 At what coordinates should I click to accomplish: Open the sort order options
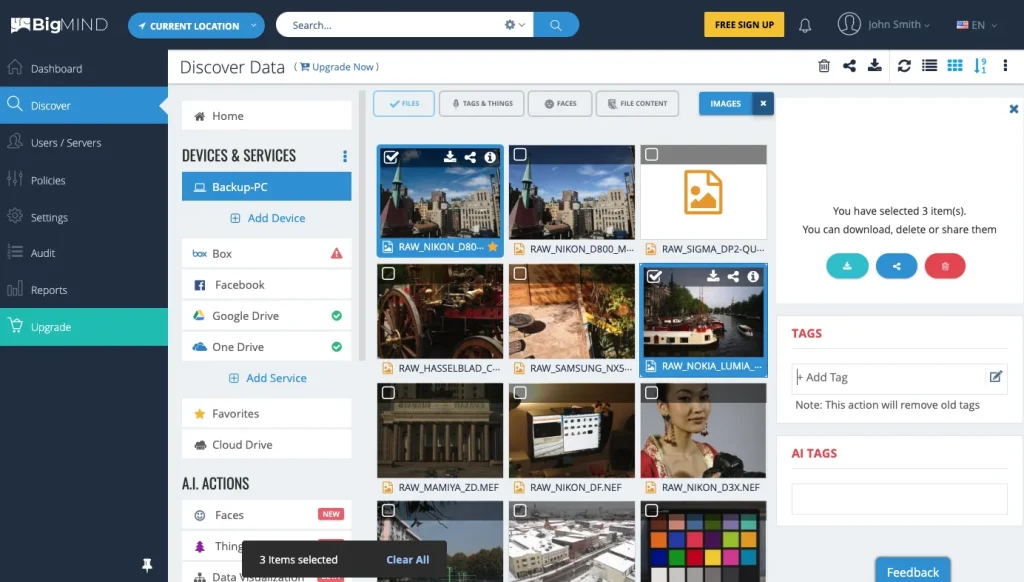pos(980,66)
